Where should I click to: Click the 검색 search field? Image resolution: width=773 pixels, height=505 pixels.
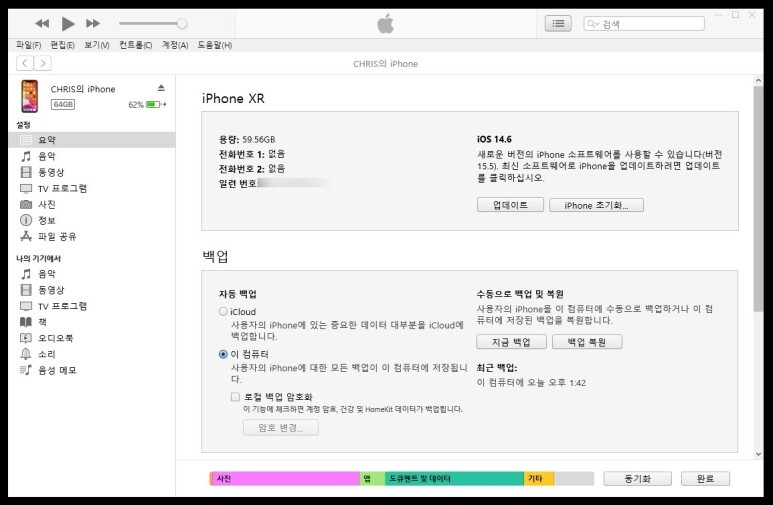(644, 24)
